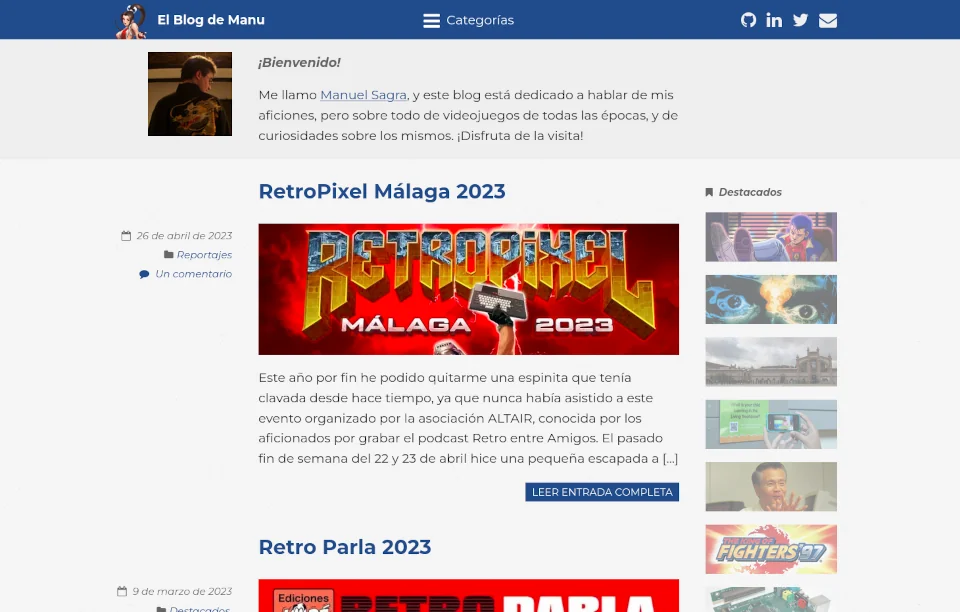Click El Blog de Manu home title
Image resolution: width=960 pixels, height=612 pixels.
coord(211,19)
